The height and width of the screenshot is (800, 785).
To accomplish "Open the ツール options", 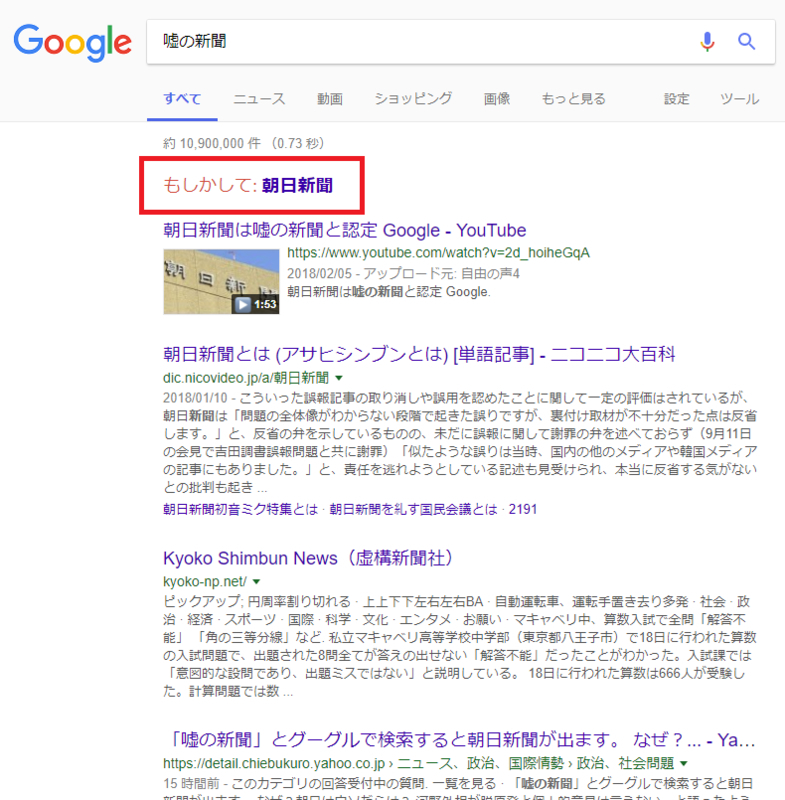I will click(x=740, y=98).
